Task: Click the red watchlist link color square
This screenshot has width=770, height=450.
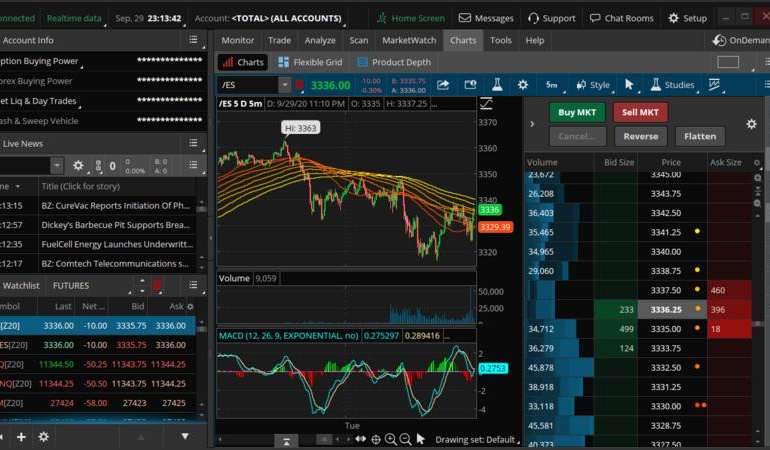Action: pyautogui.click(x=157, y=285)
